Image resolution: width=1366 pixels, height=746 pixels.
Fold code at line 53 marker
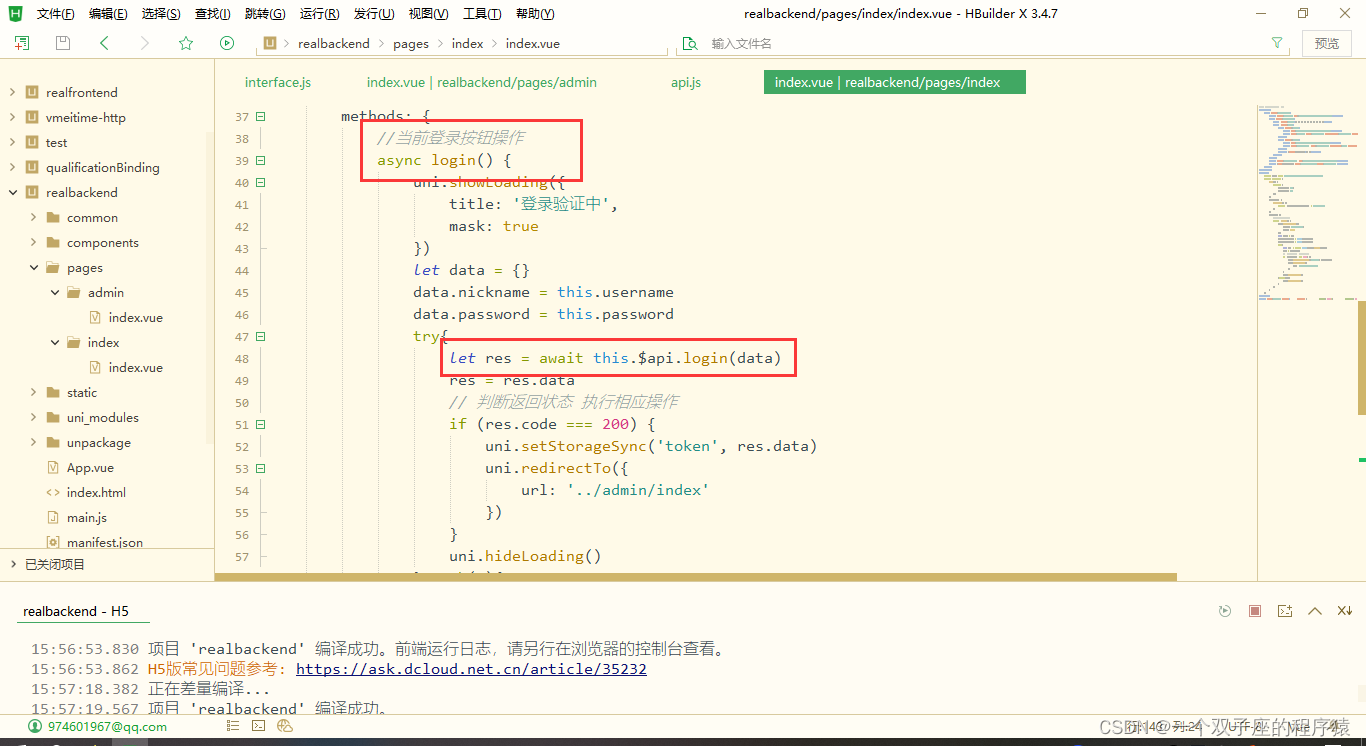coord(260,469)
